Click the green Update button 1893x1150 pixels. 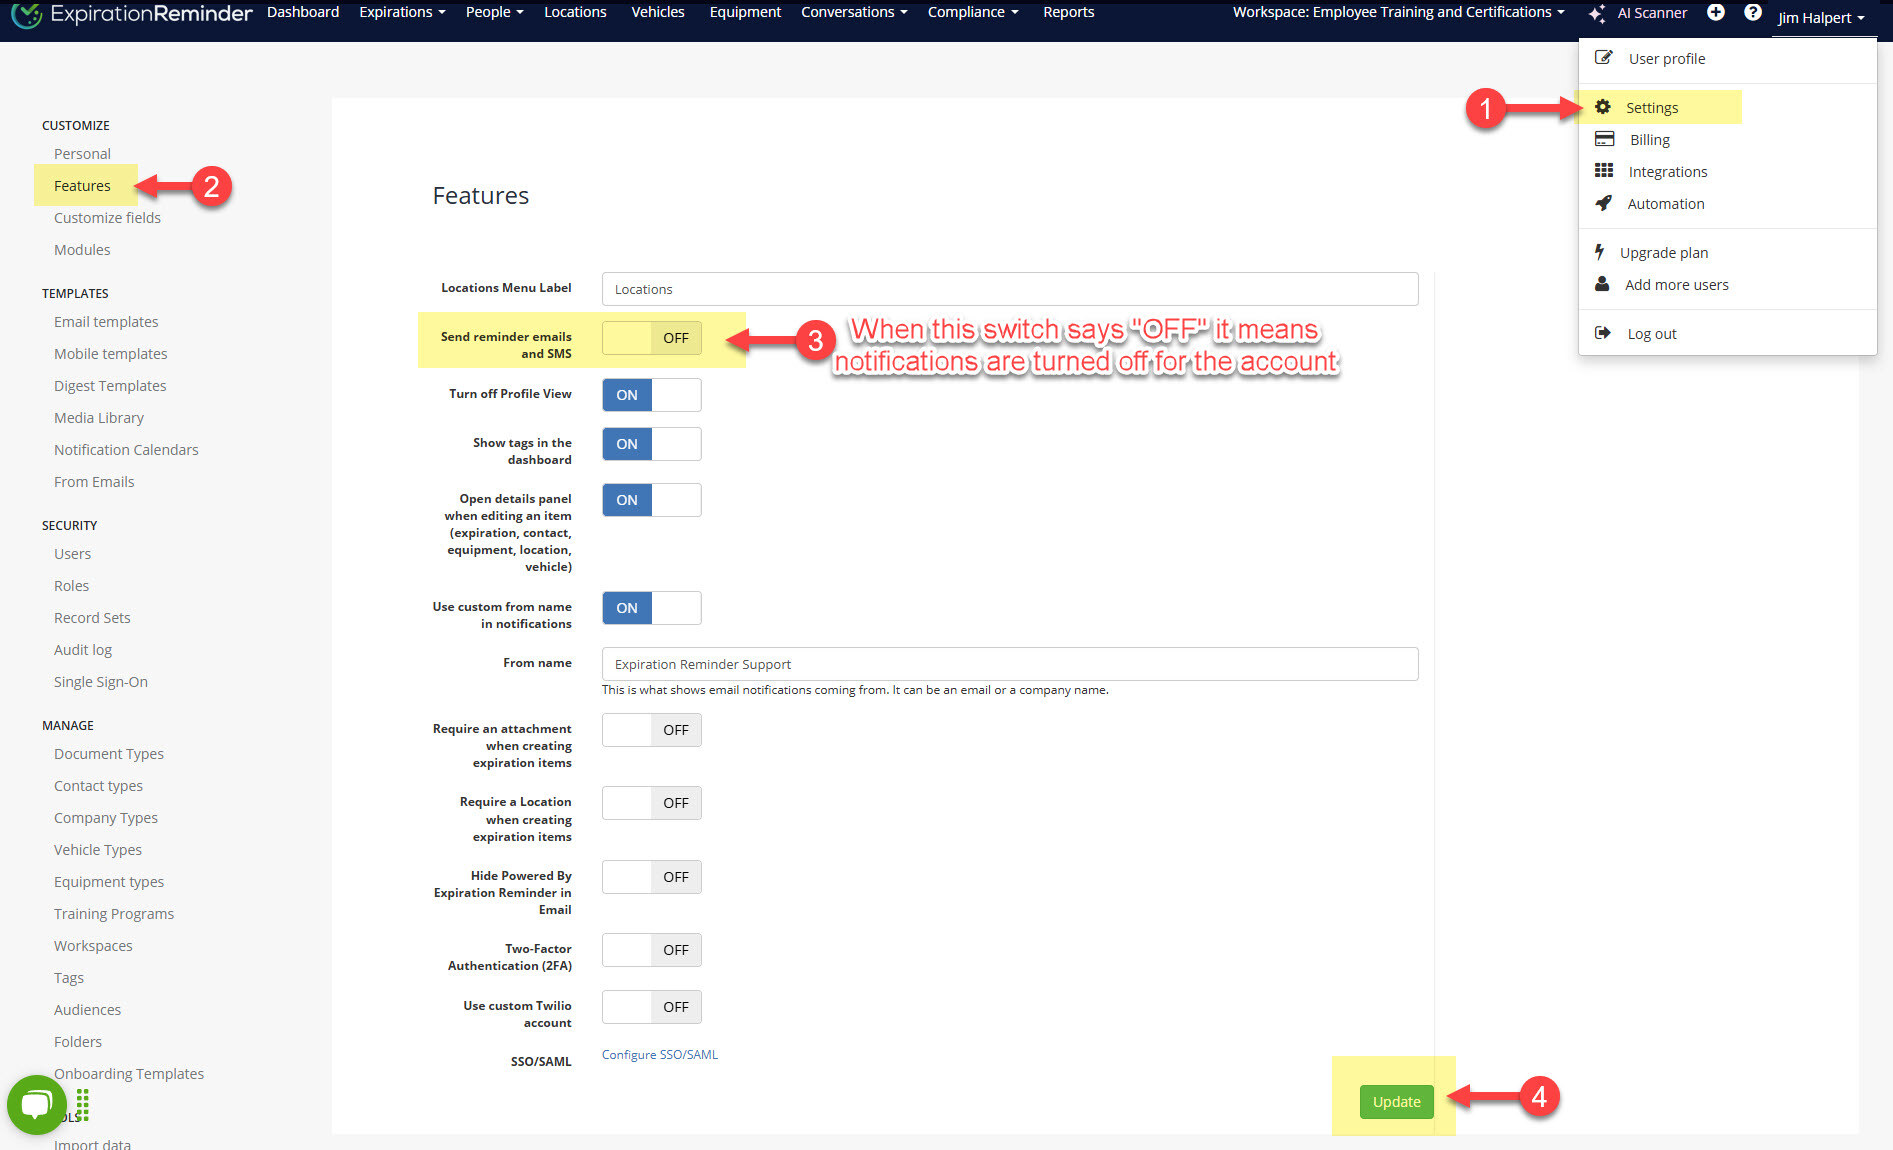(1396, 1102)
